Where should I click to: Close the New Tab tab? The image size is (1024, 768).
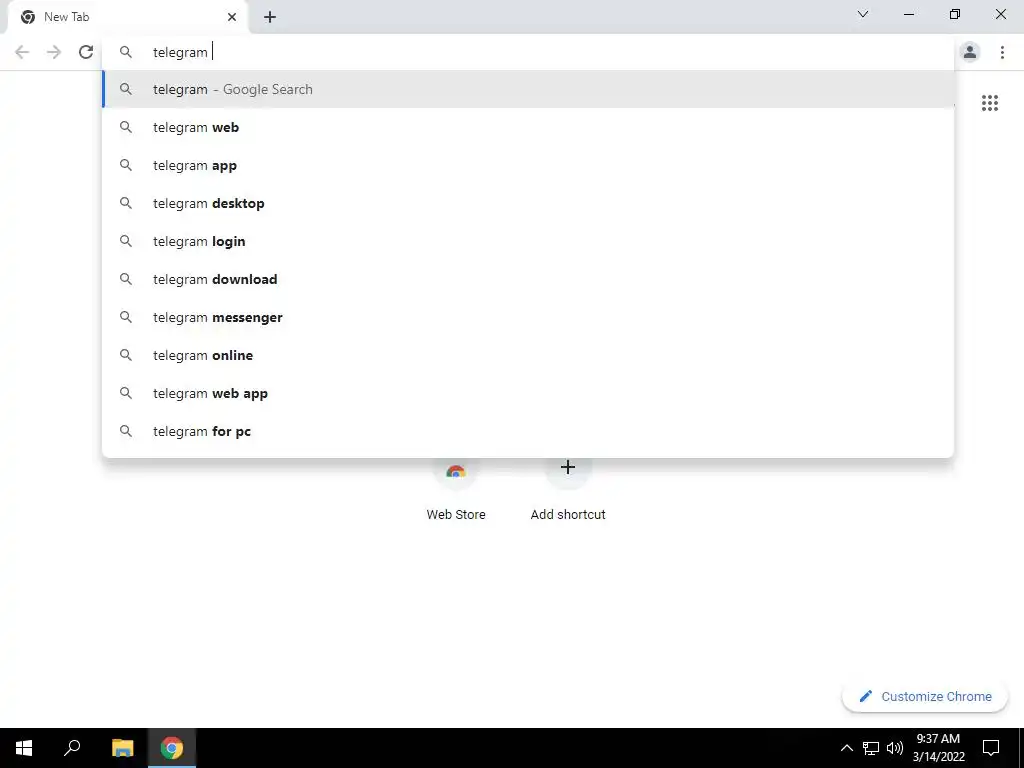[232, 17]
